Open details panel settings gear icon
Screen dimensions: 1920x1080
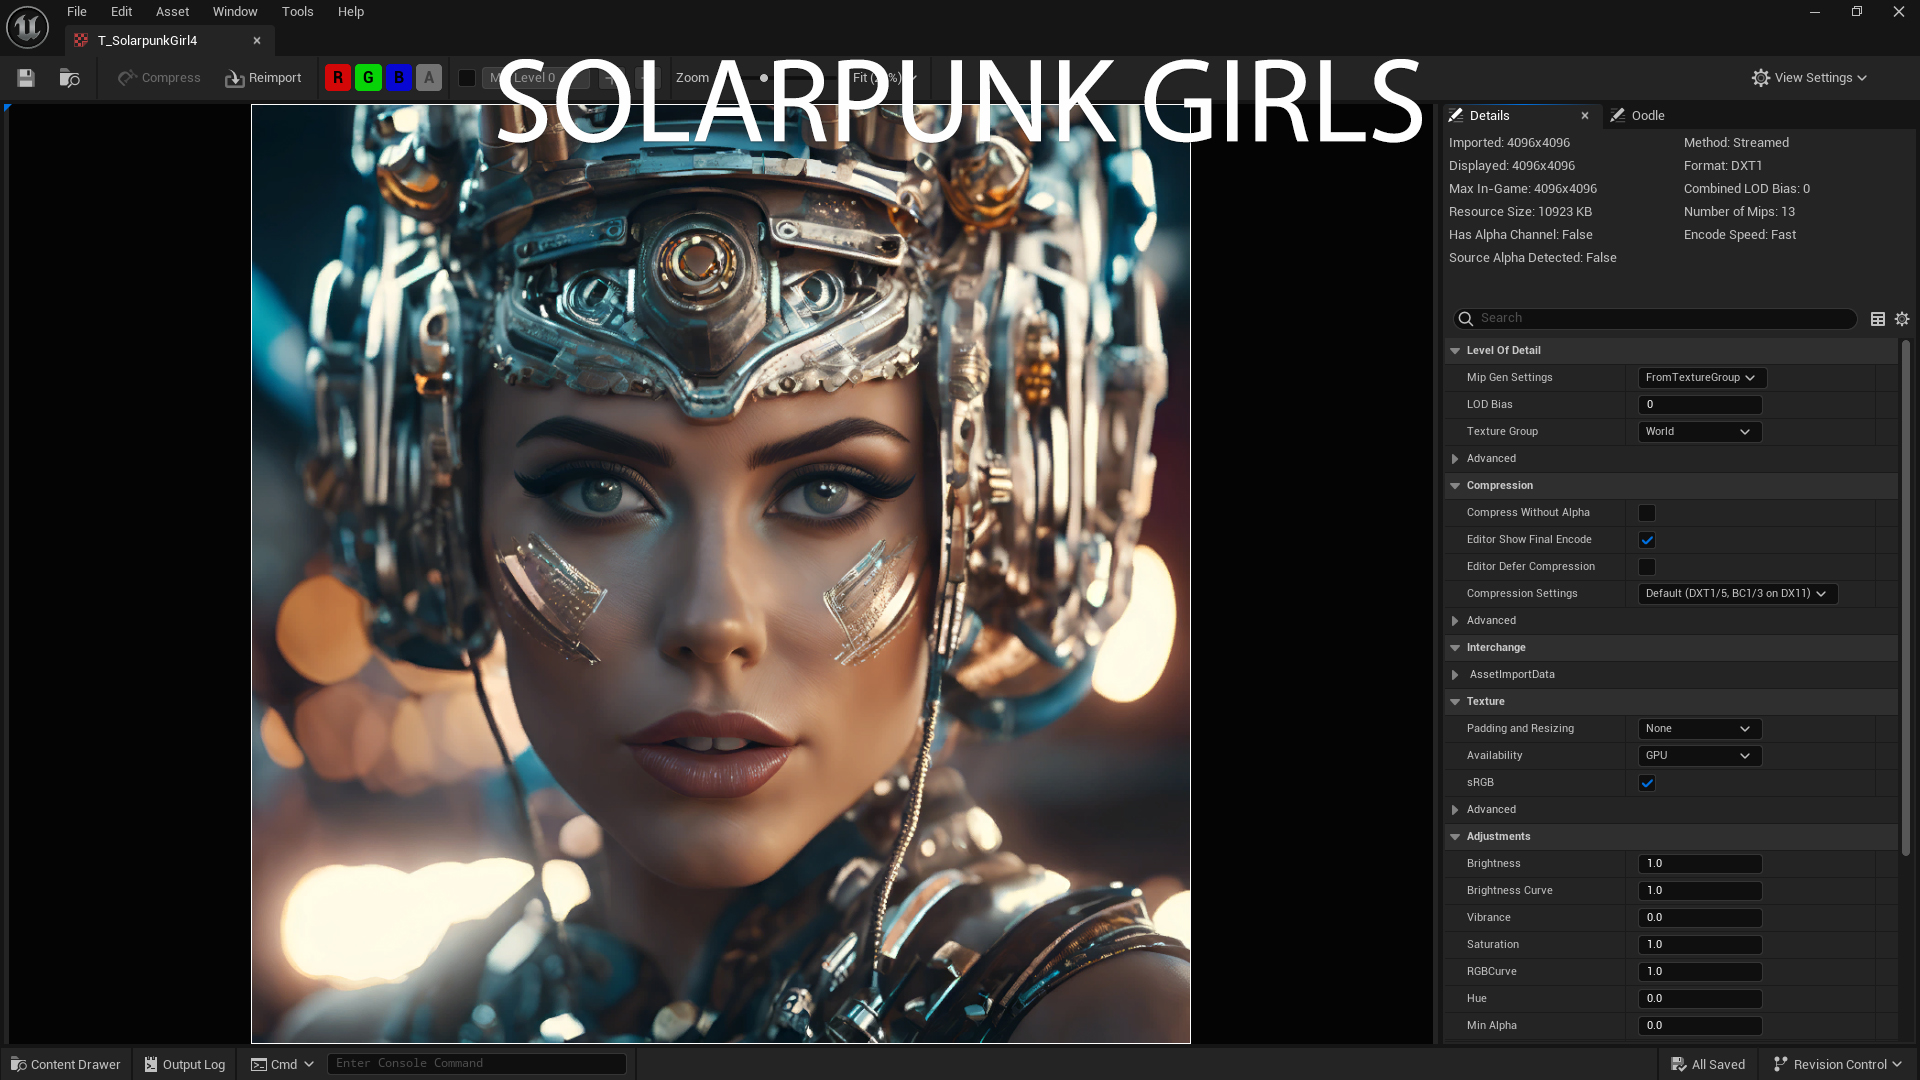1902,319
